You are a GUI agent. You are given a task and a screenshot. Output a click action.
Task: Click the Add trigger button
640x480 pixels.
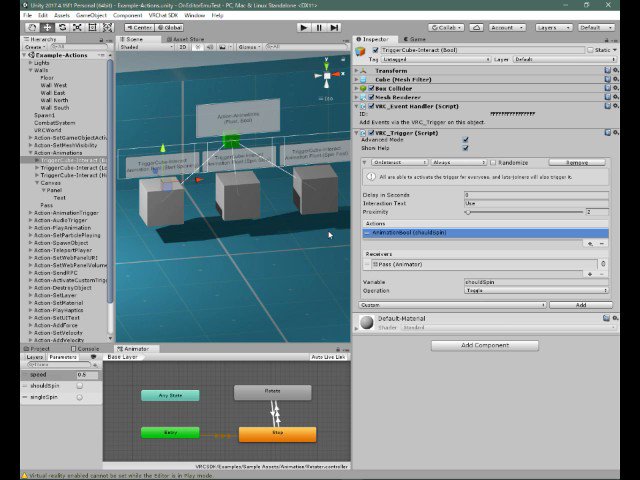(x=580, y=305)
